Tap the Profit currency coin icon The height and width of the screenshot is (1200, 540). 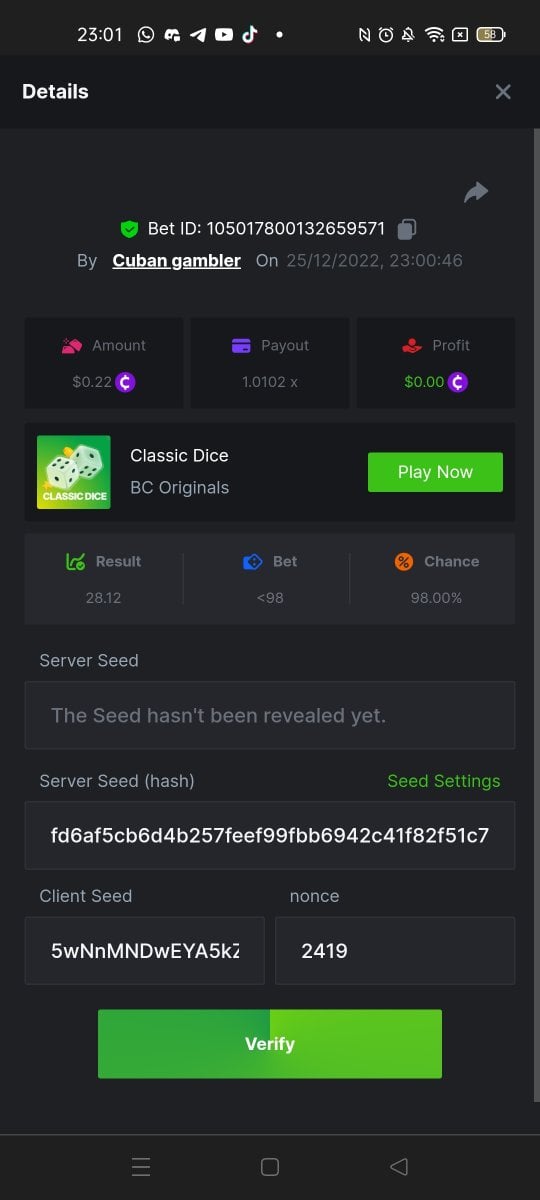(457, 381)
